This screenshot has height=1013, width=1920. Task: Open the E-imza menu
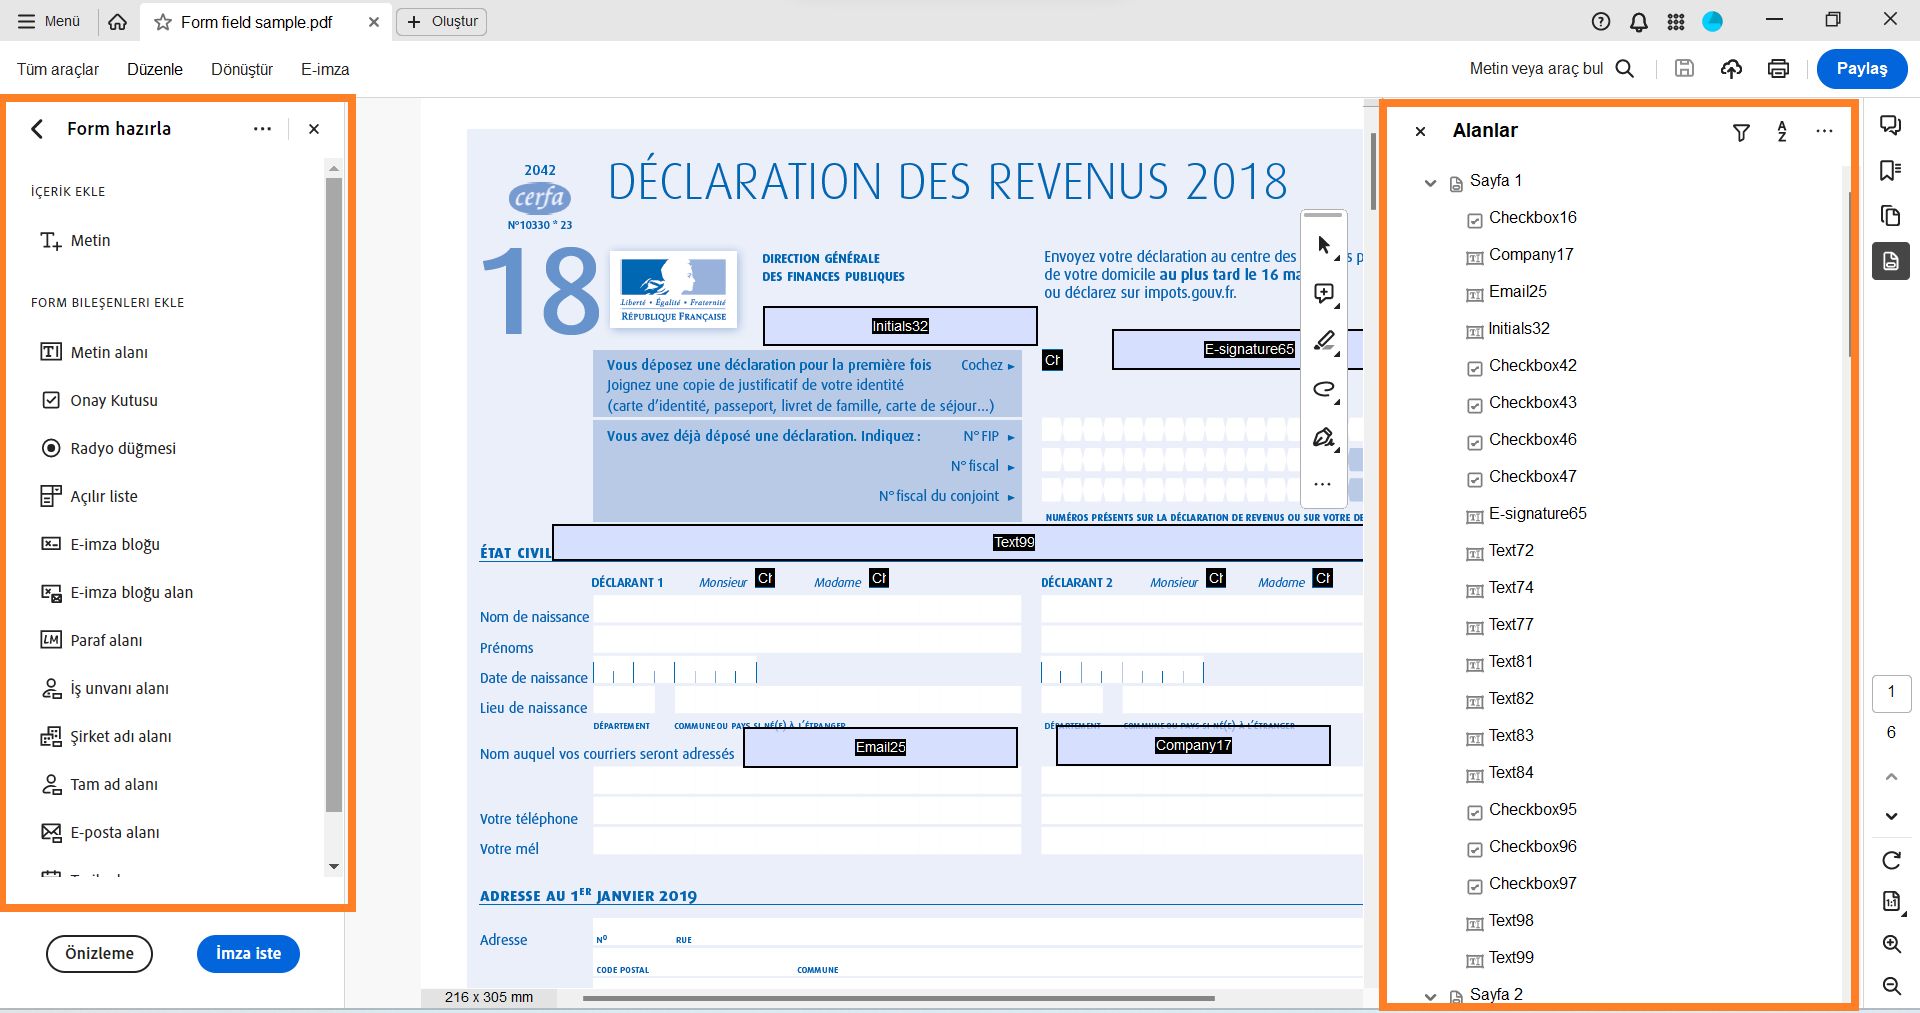(x=325, y=69)
